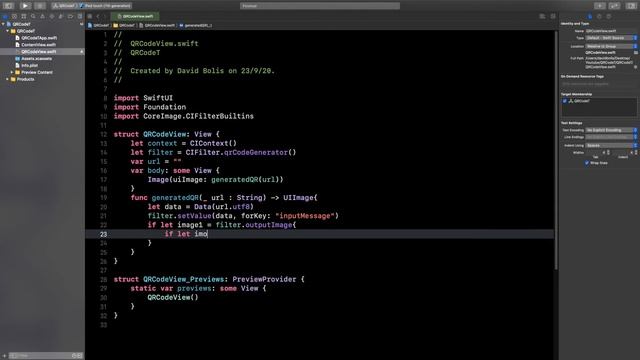
Task: Select Assets.xcassets in navigator
Action: [36, 59]
